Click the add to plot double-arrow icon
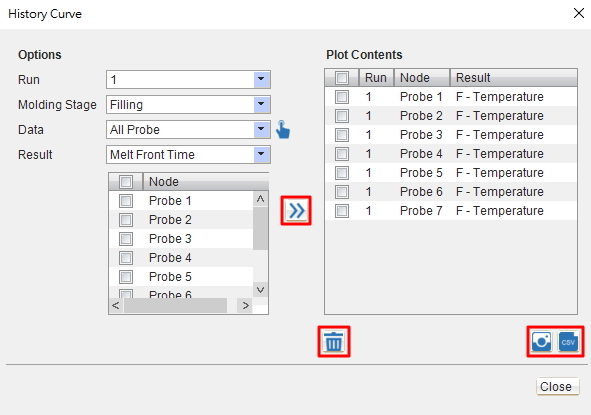Image resolution: width=591 pixels, height=415 pixels. click(296, 210)
